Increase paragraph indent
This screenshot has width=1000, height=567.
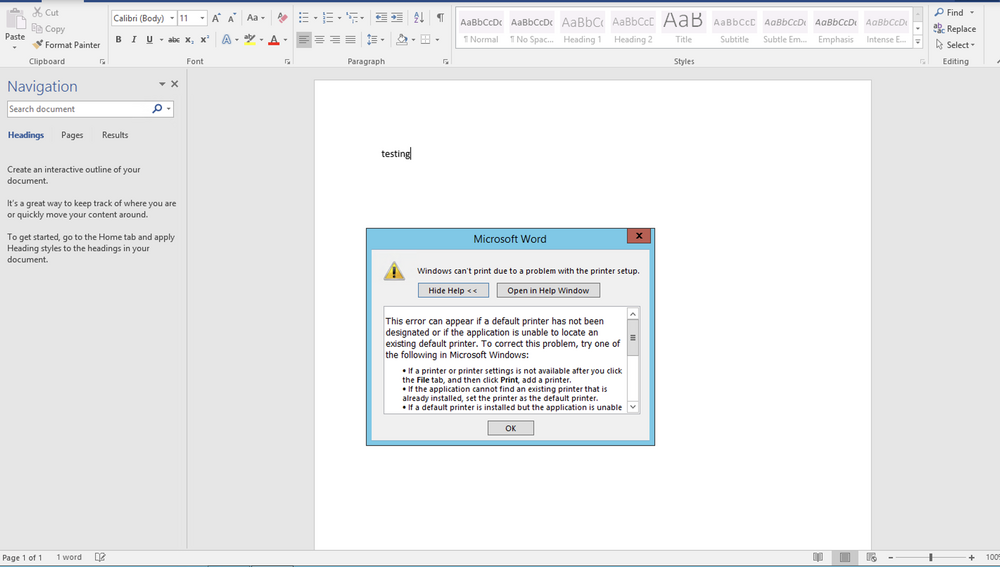(397, 18)
